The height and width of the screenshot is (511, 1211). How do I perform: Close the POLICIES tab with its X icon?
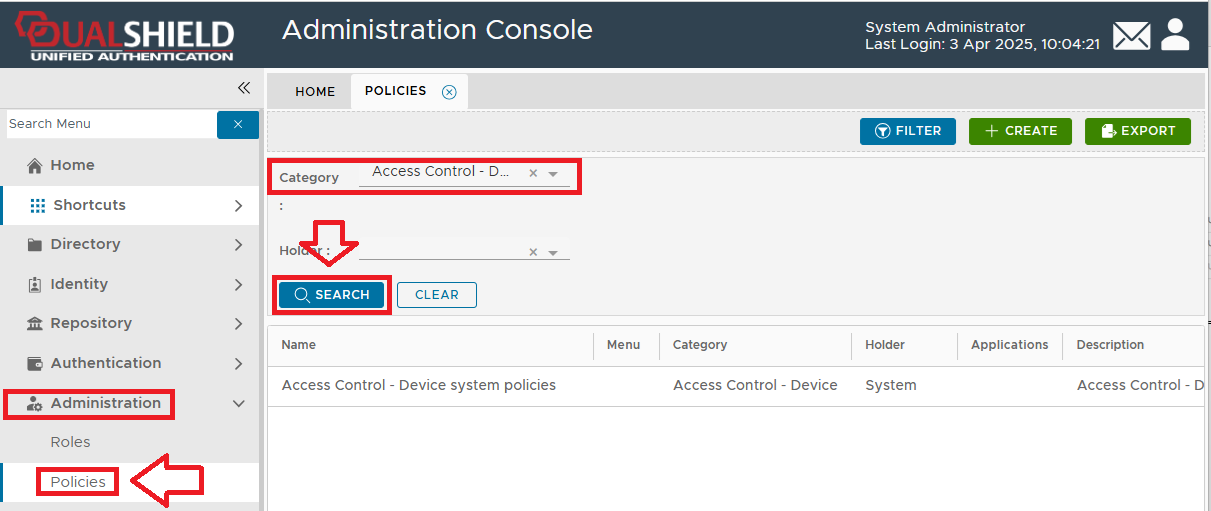[x=449, y=92]
